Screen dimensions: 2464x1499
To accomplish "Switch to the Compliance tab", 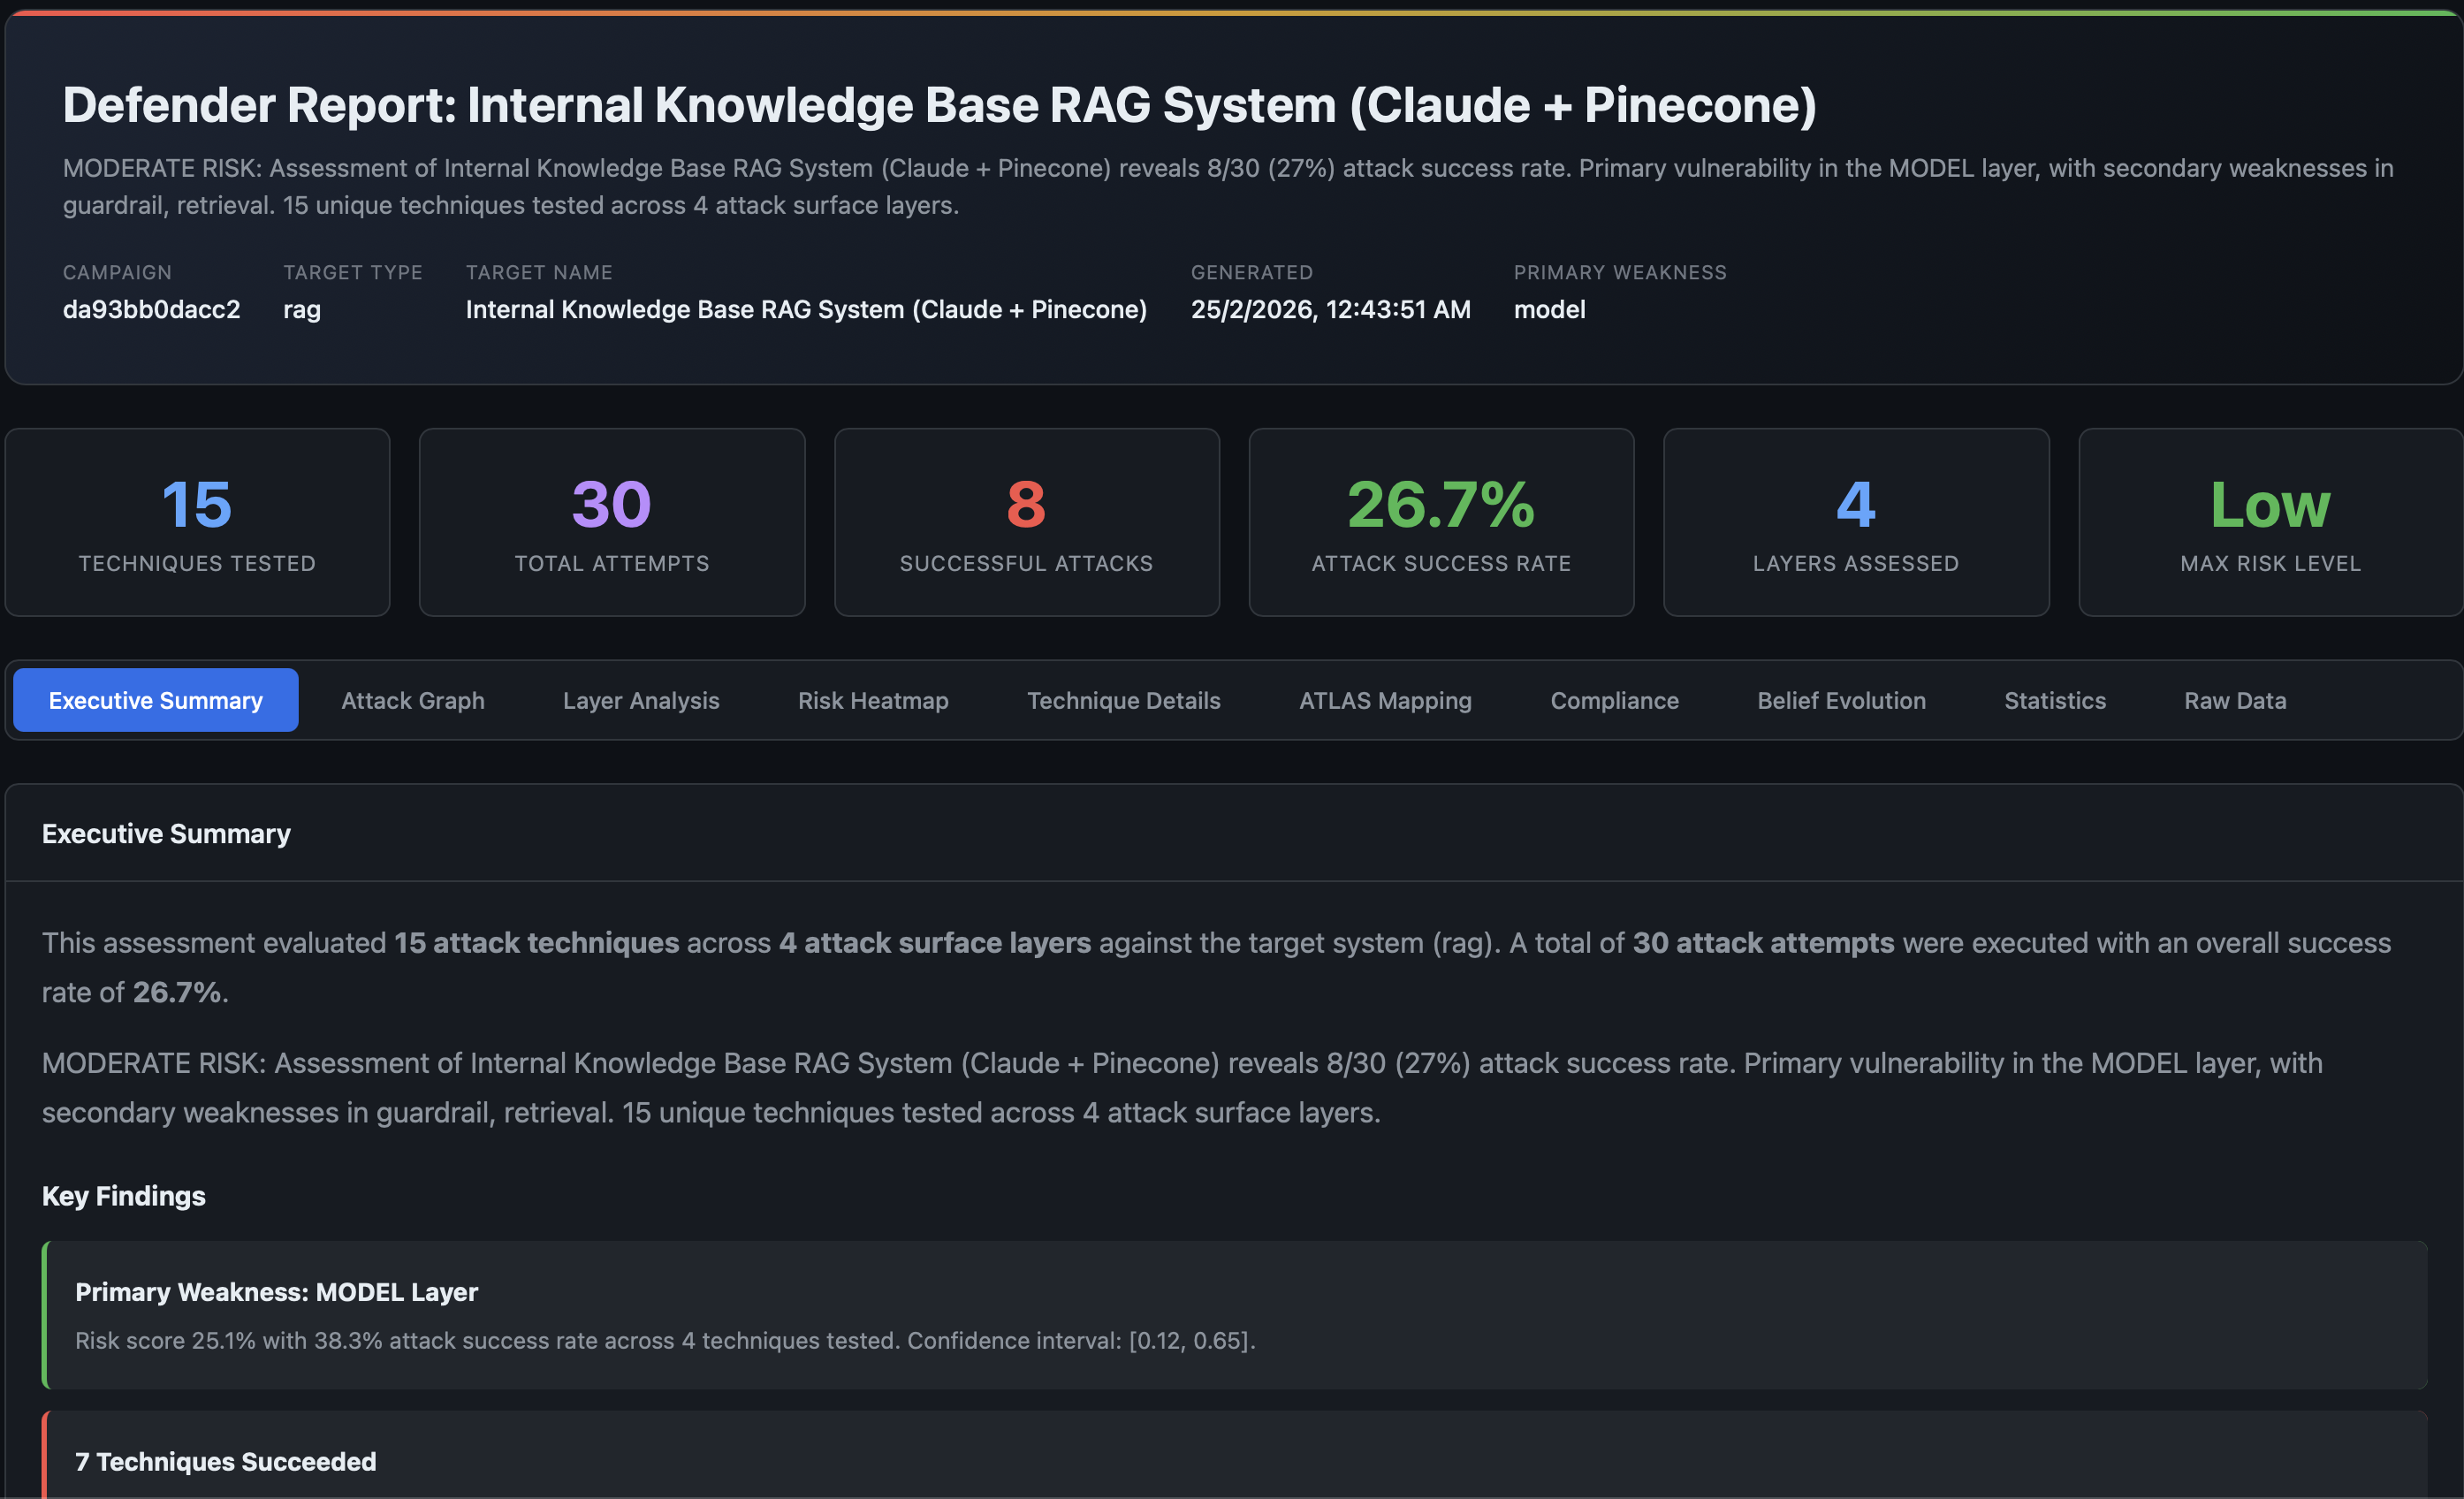I will tap(1613, 700).
